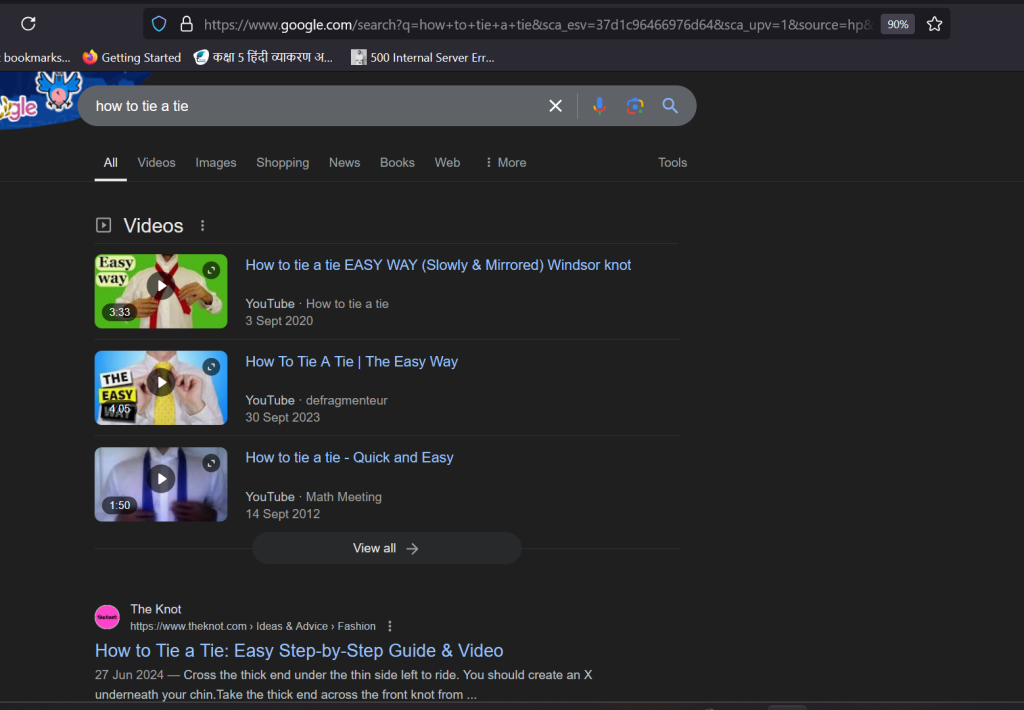Open the Hindi grammar class 5 bookmark
Viewport: 1024px width, 710px height.
[263, 57]
